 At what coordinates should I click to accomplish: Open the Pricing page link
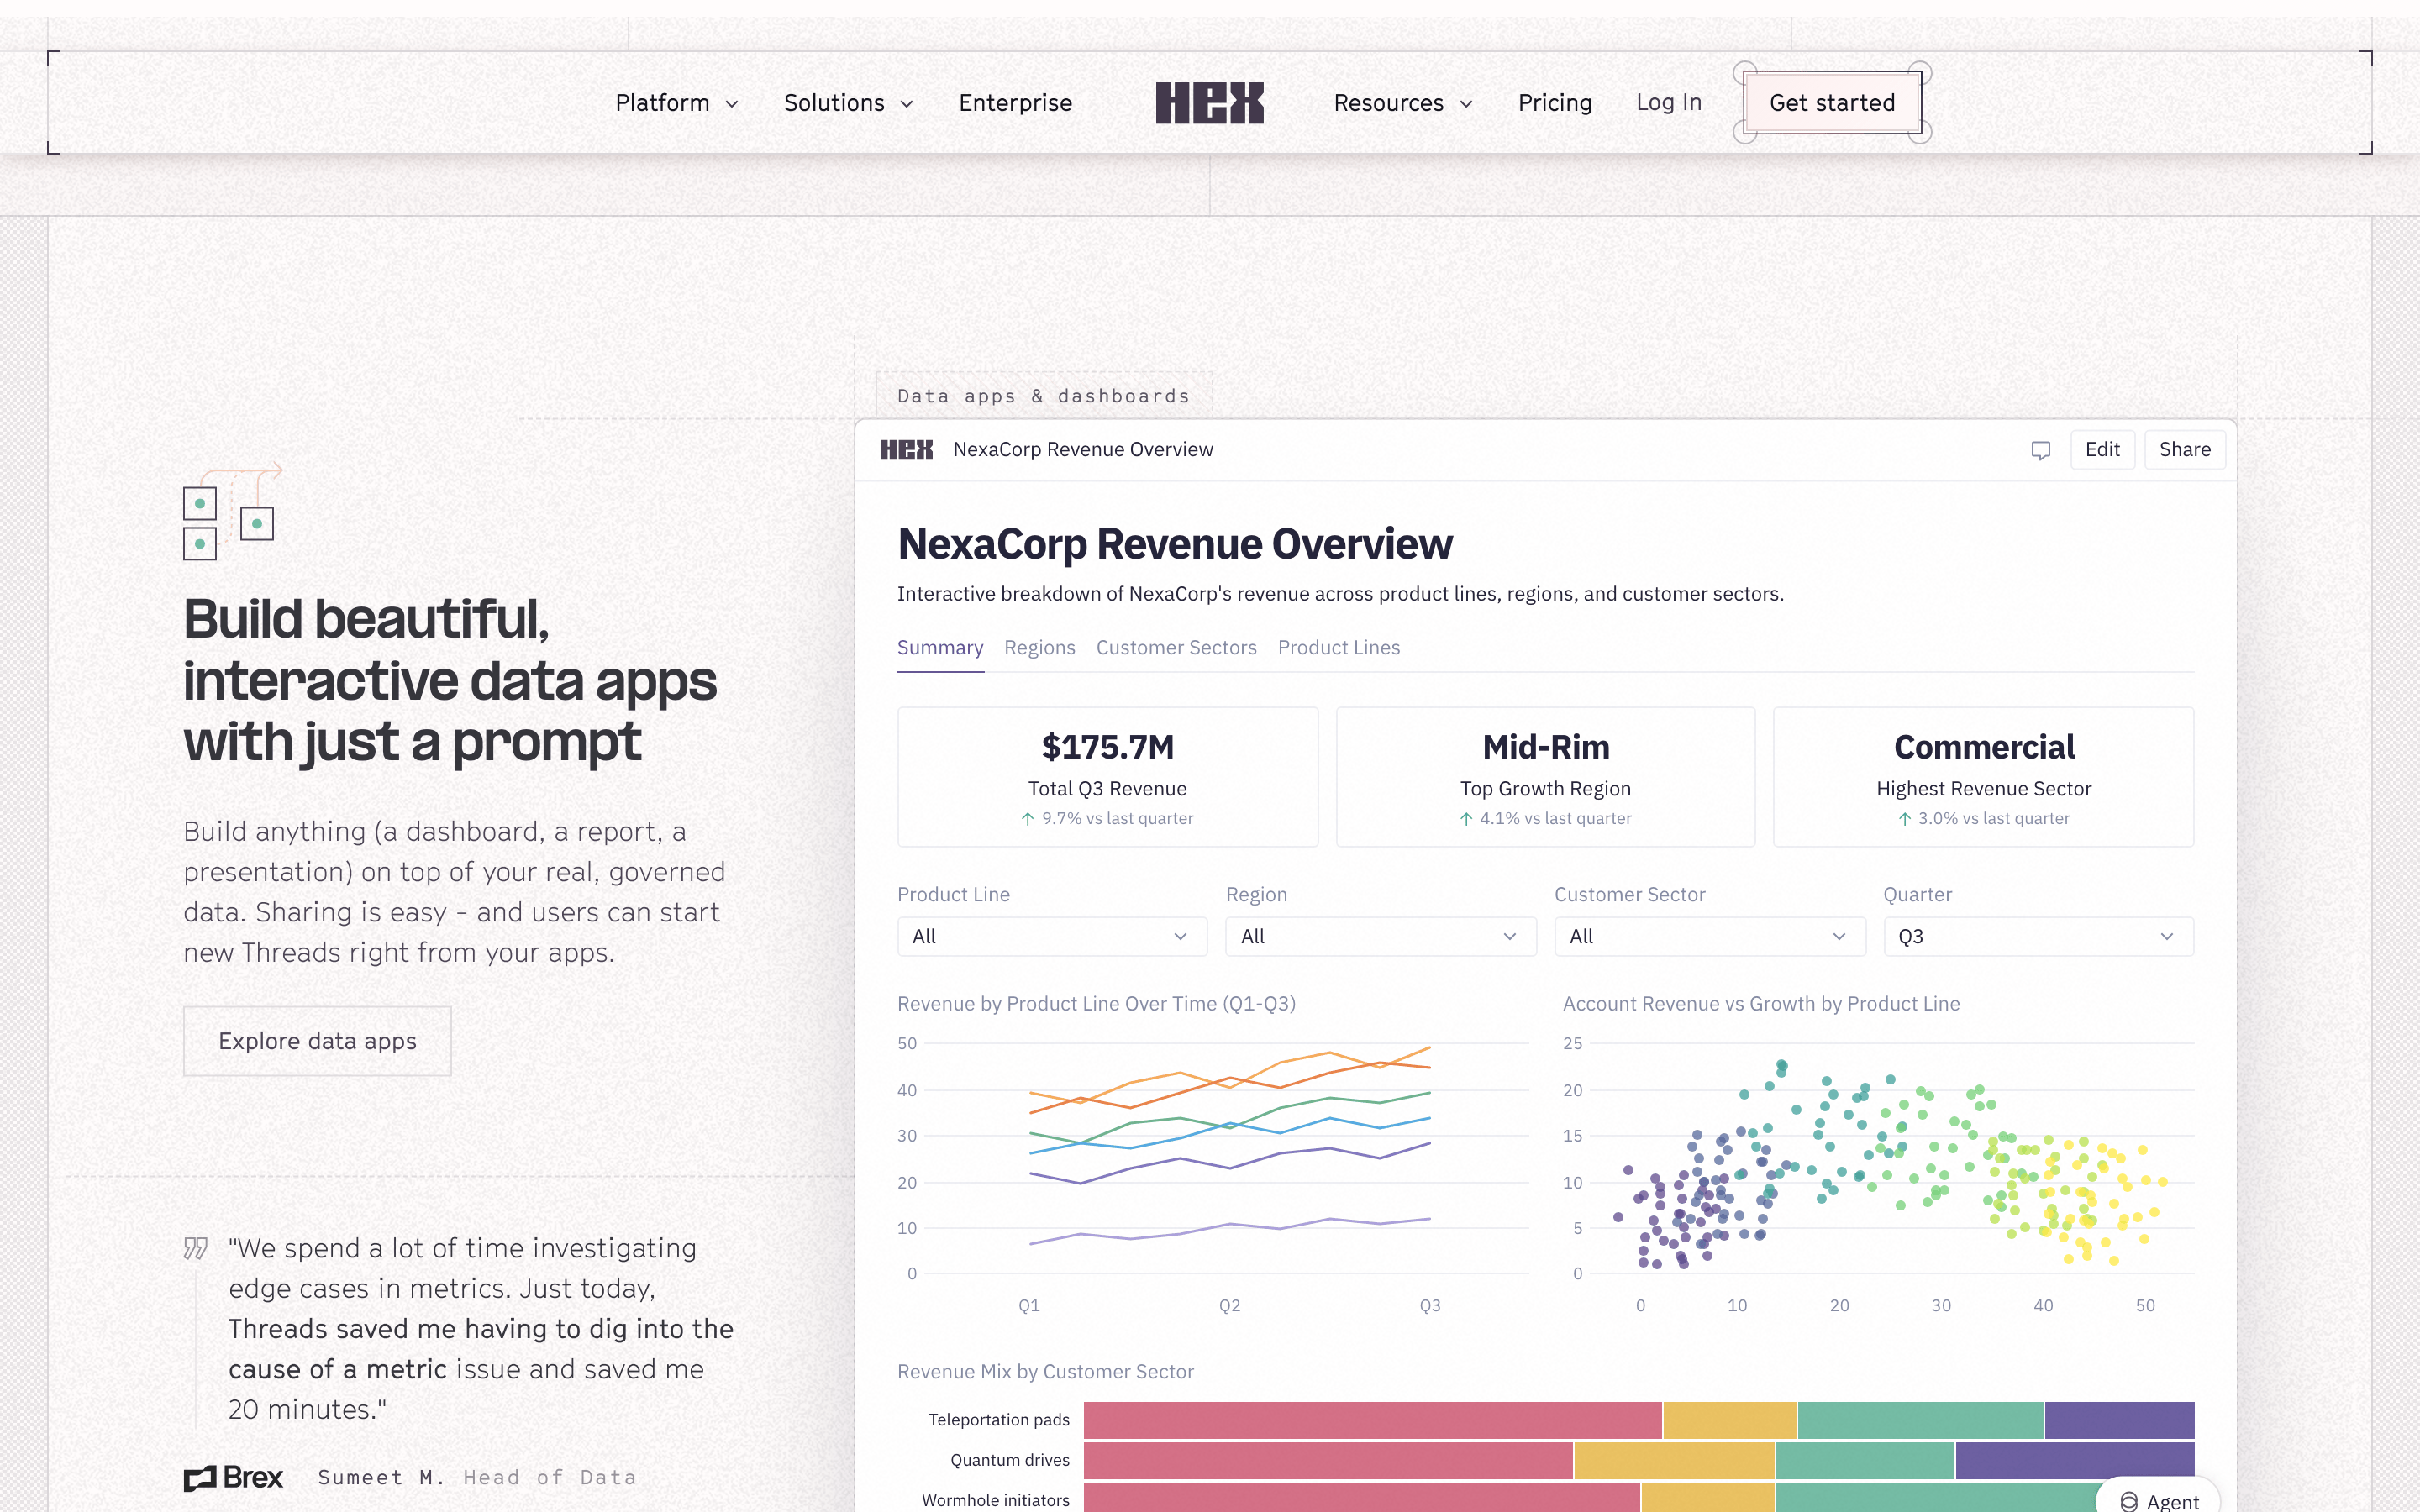pos(1554,103)
